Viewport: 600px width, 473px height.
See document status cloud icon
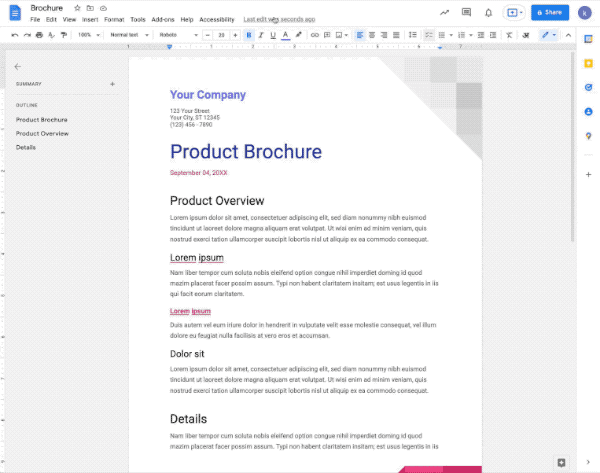coord(103,8)
